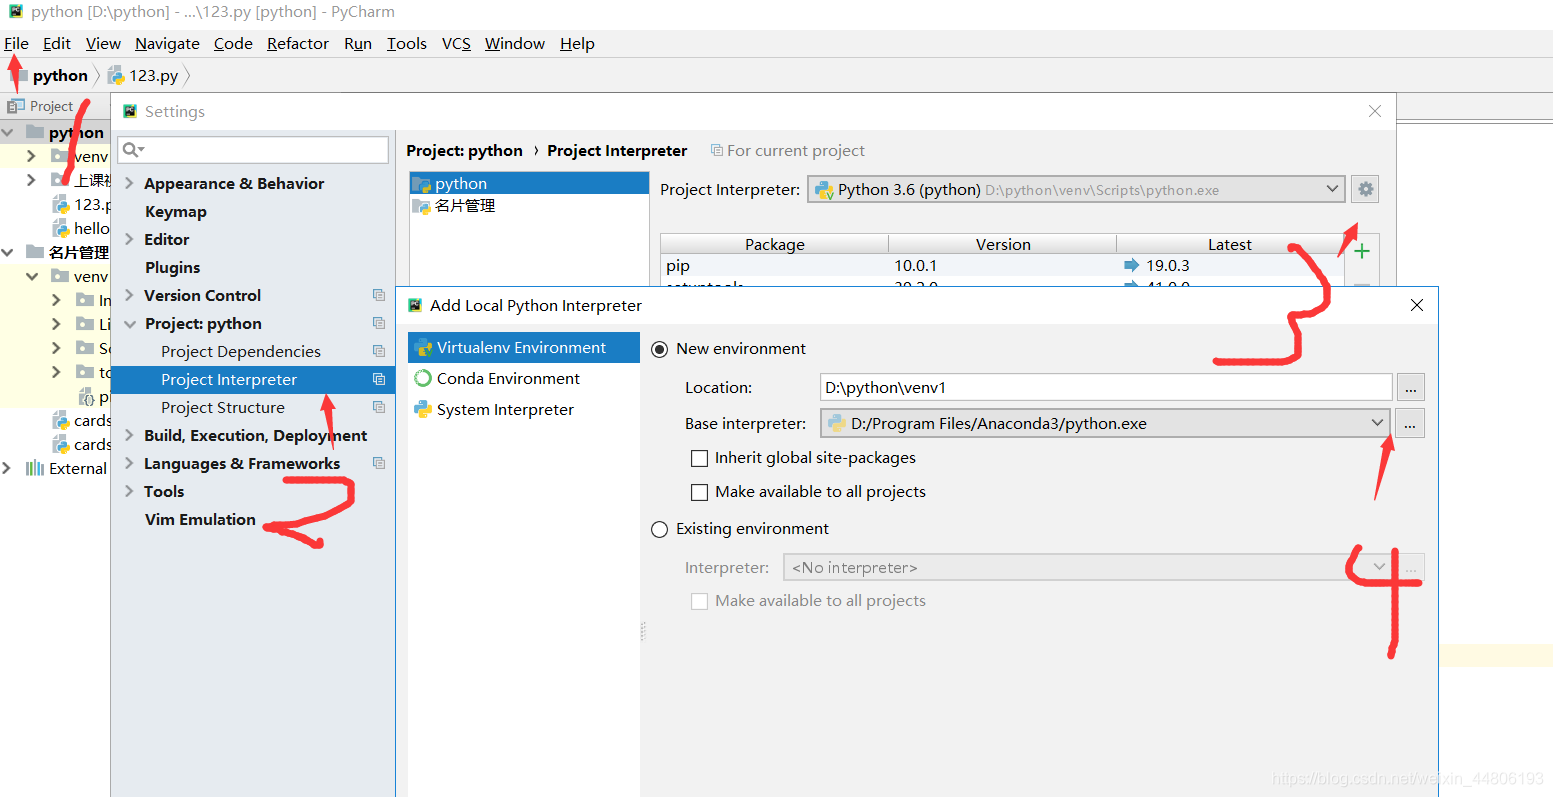Viewport: 1553px width, 797px height.
Task: Click the Project tool window icon
Action: click(x=15, y=106)
